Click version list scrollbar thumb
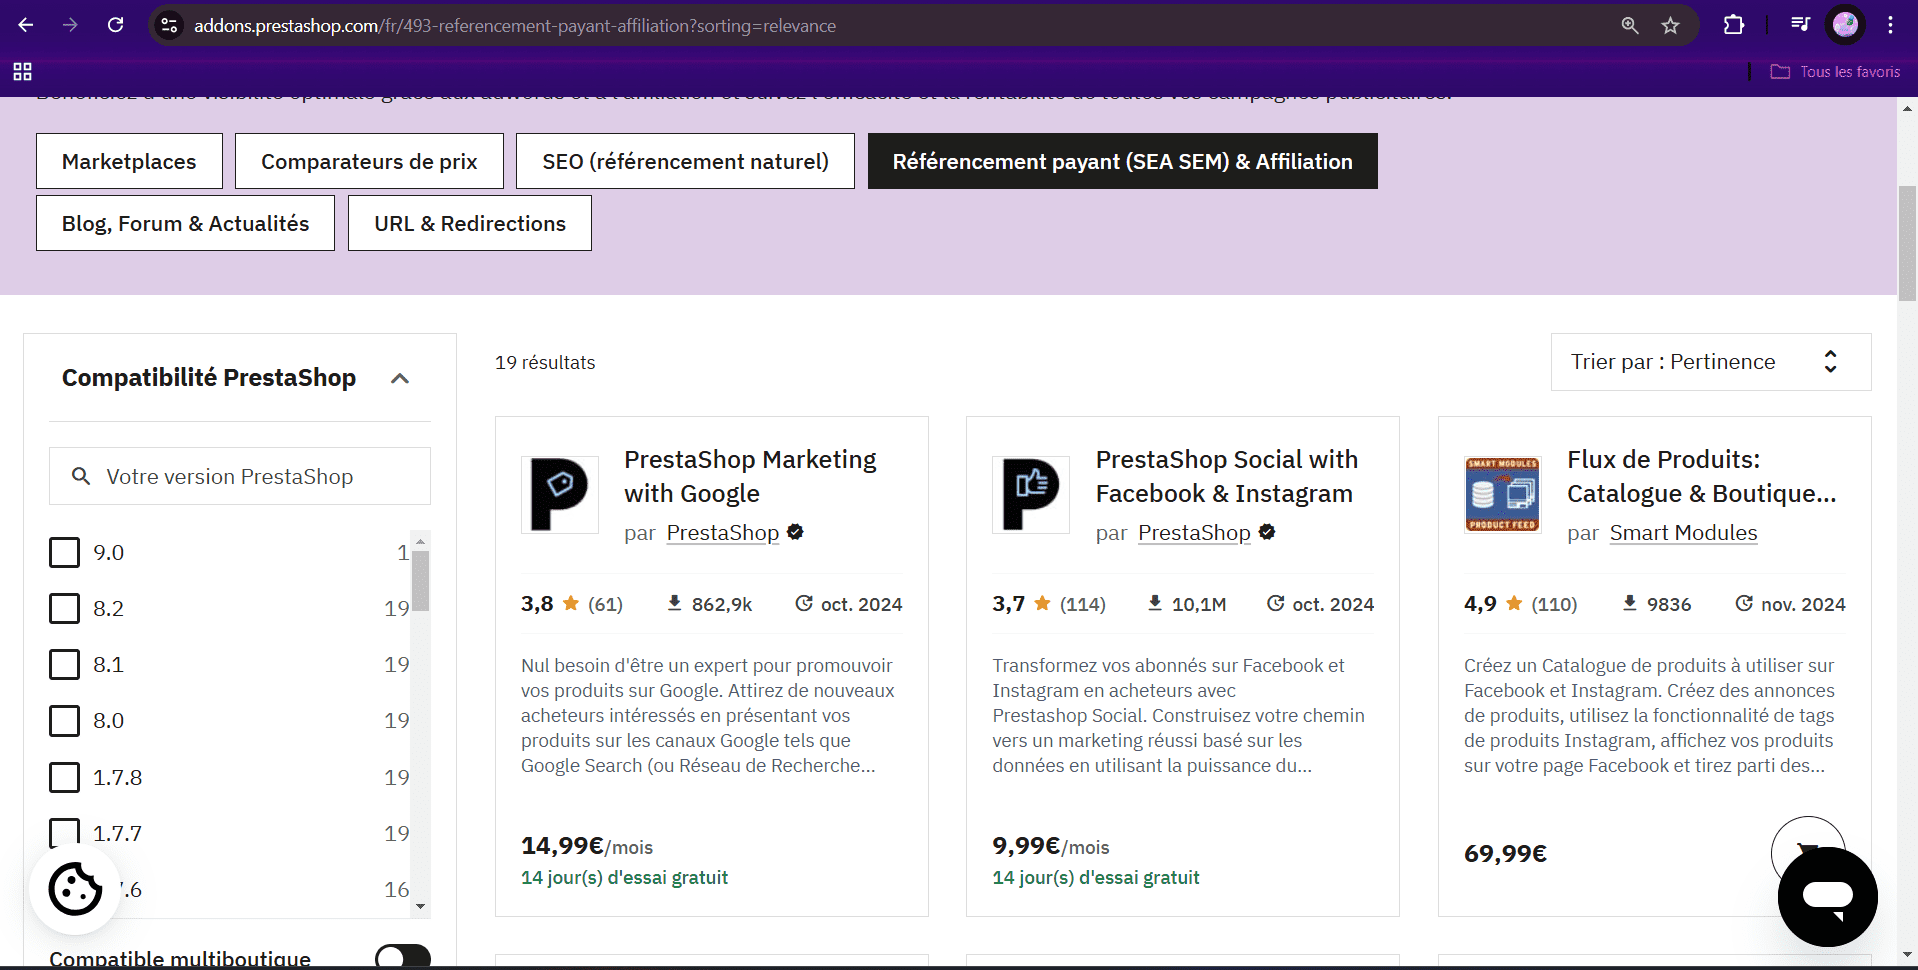 pyautogui.click(x=420, y=580)
